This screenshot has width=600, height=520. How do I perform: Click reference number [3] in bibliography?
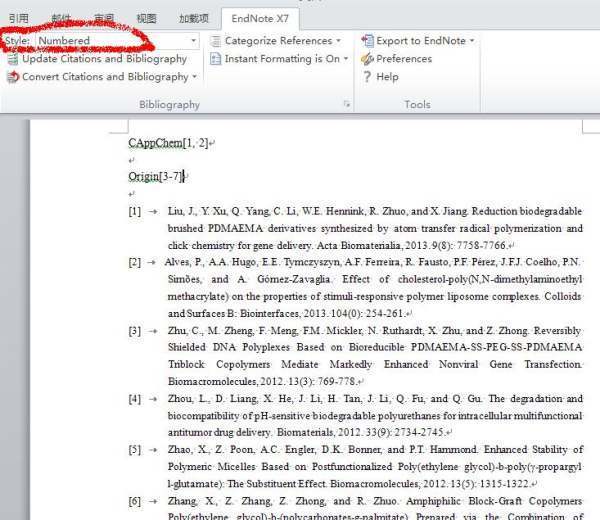click(x=135, y=331)
